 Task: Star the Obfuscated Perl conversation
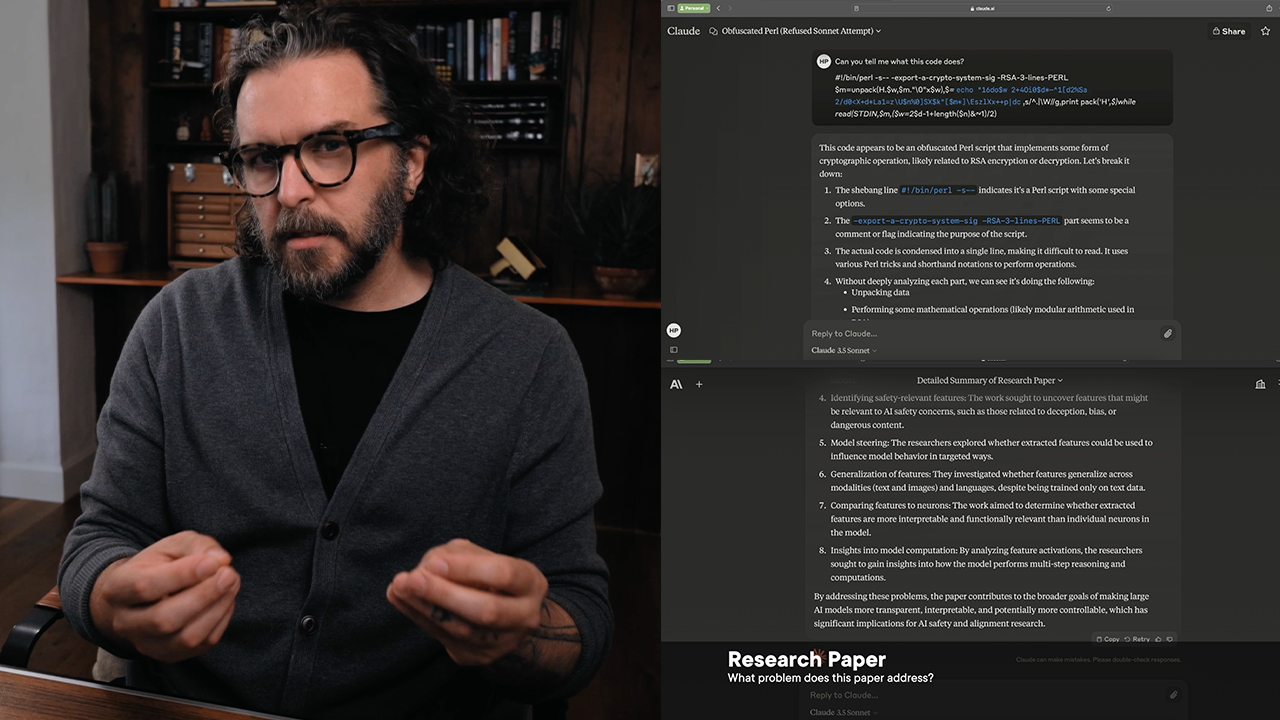coord(1265,31)
